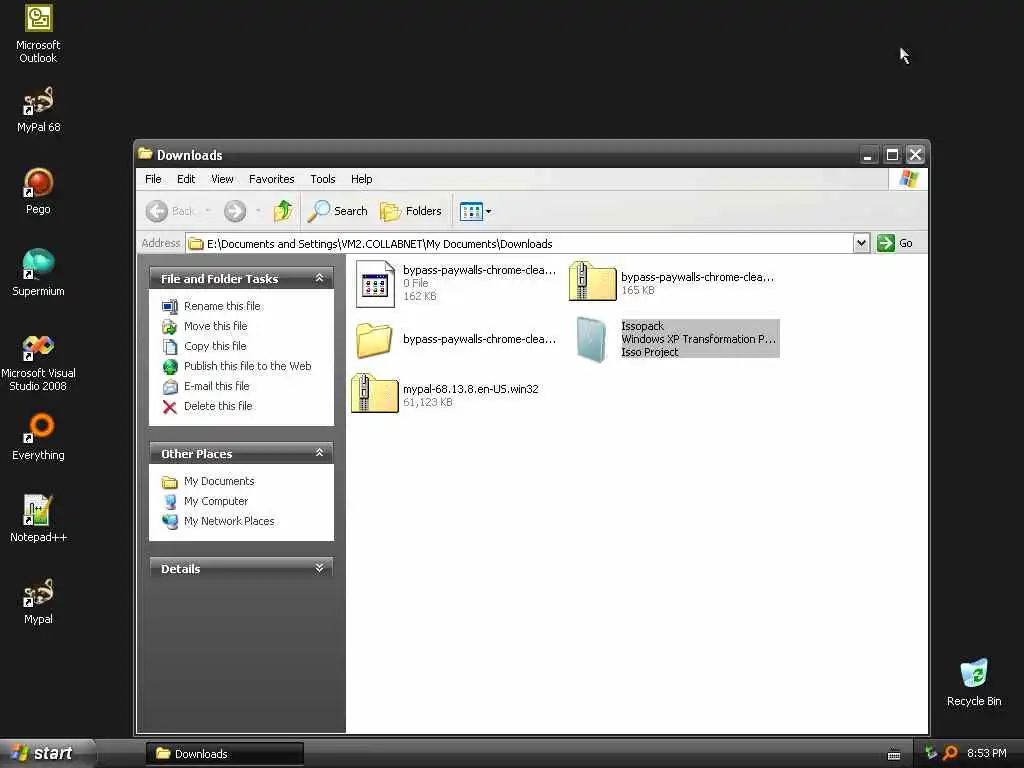This screenshot has width=1024, height=768.
Task: Select the 162 KB bypass-paywalls file
Action: (x=456, y=283)
